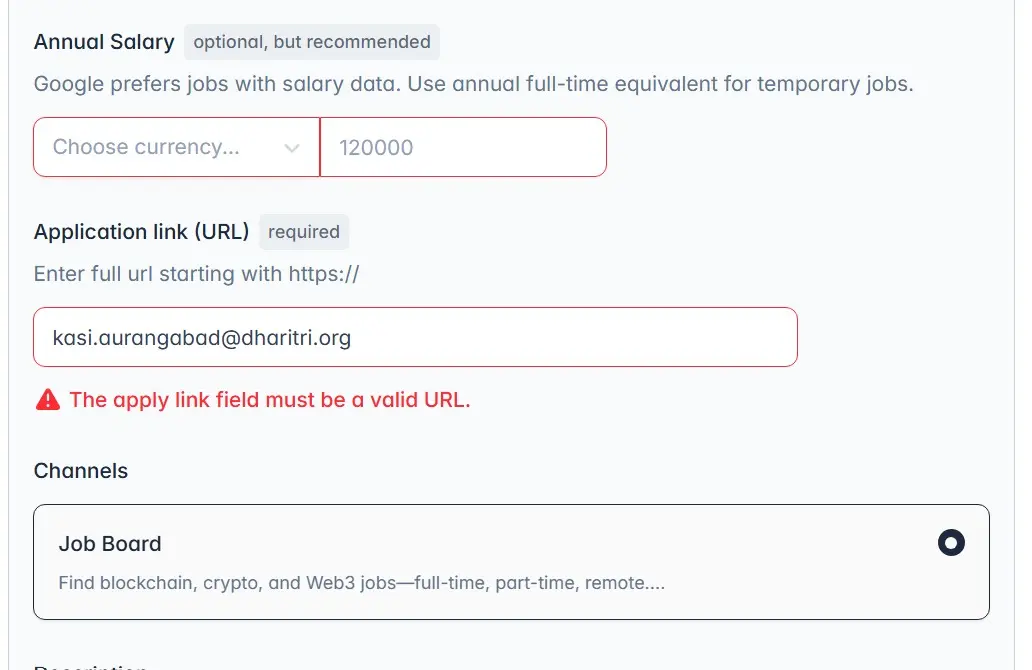Click the red warning triangle icon

click(x=47, y=400)
